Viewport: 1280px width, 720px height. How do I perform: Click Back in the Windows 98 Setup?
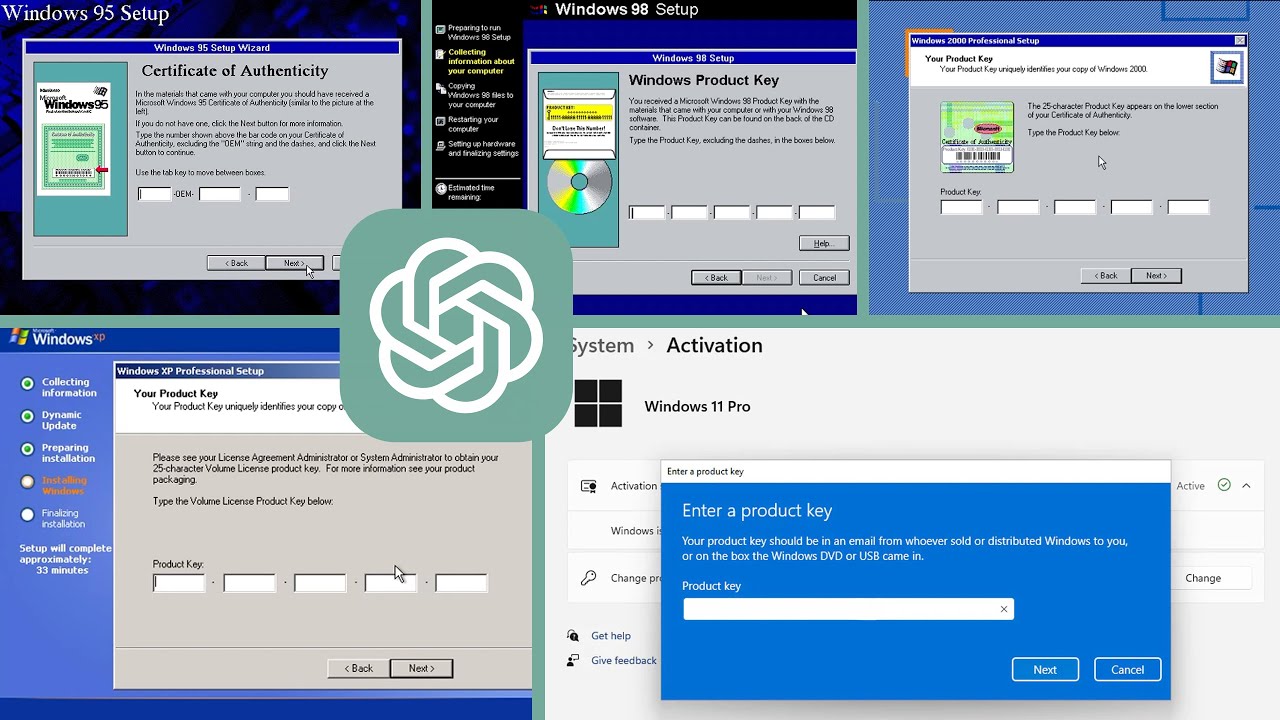716,277
